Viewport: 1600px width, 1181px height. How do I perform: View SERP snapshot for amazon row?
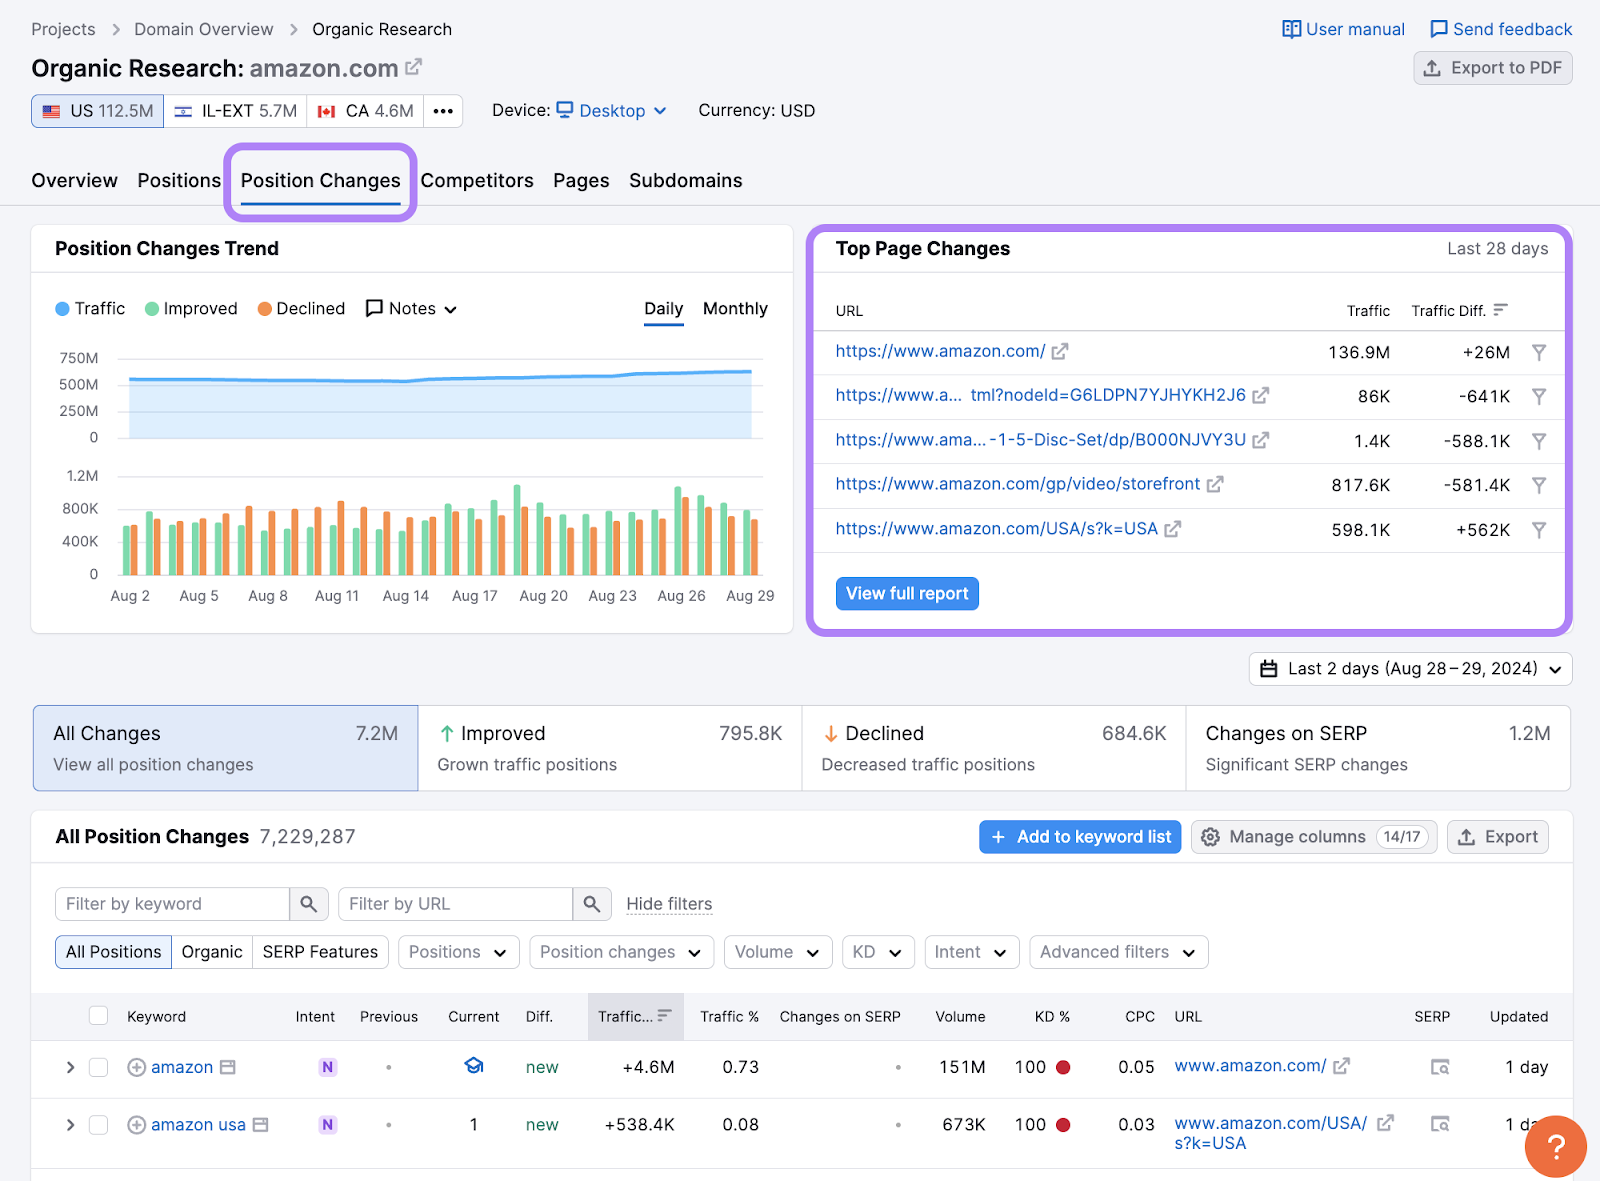coord(1440,1067)
